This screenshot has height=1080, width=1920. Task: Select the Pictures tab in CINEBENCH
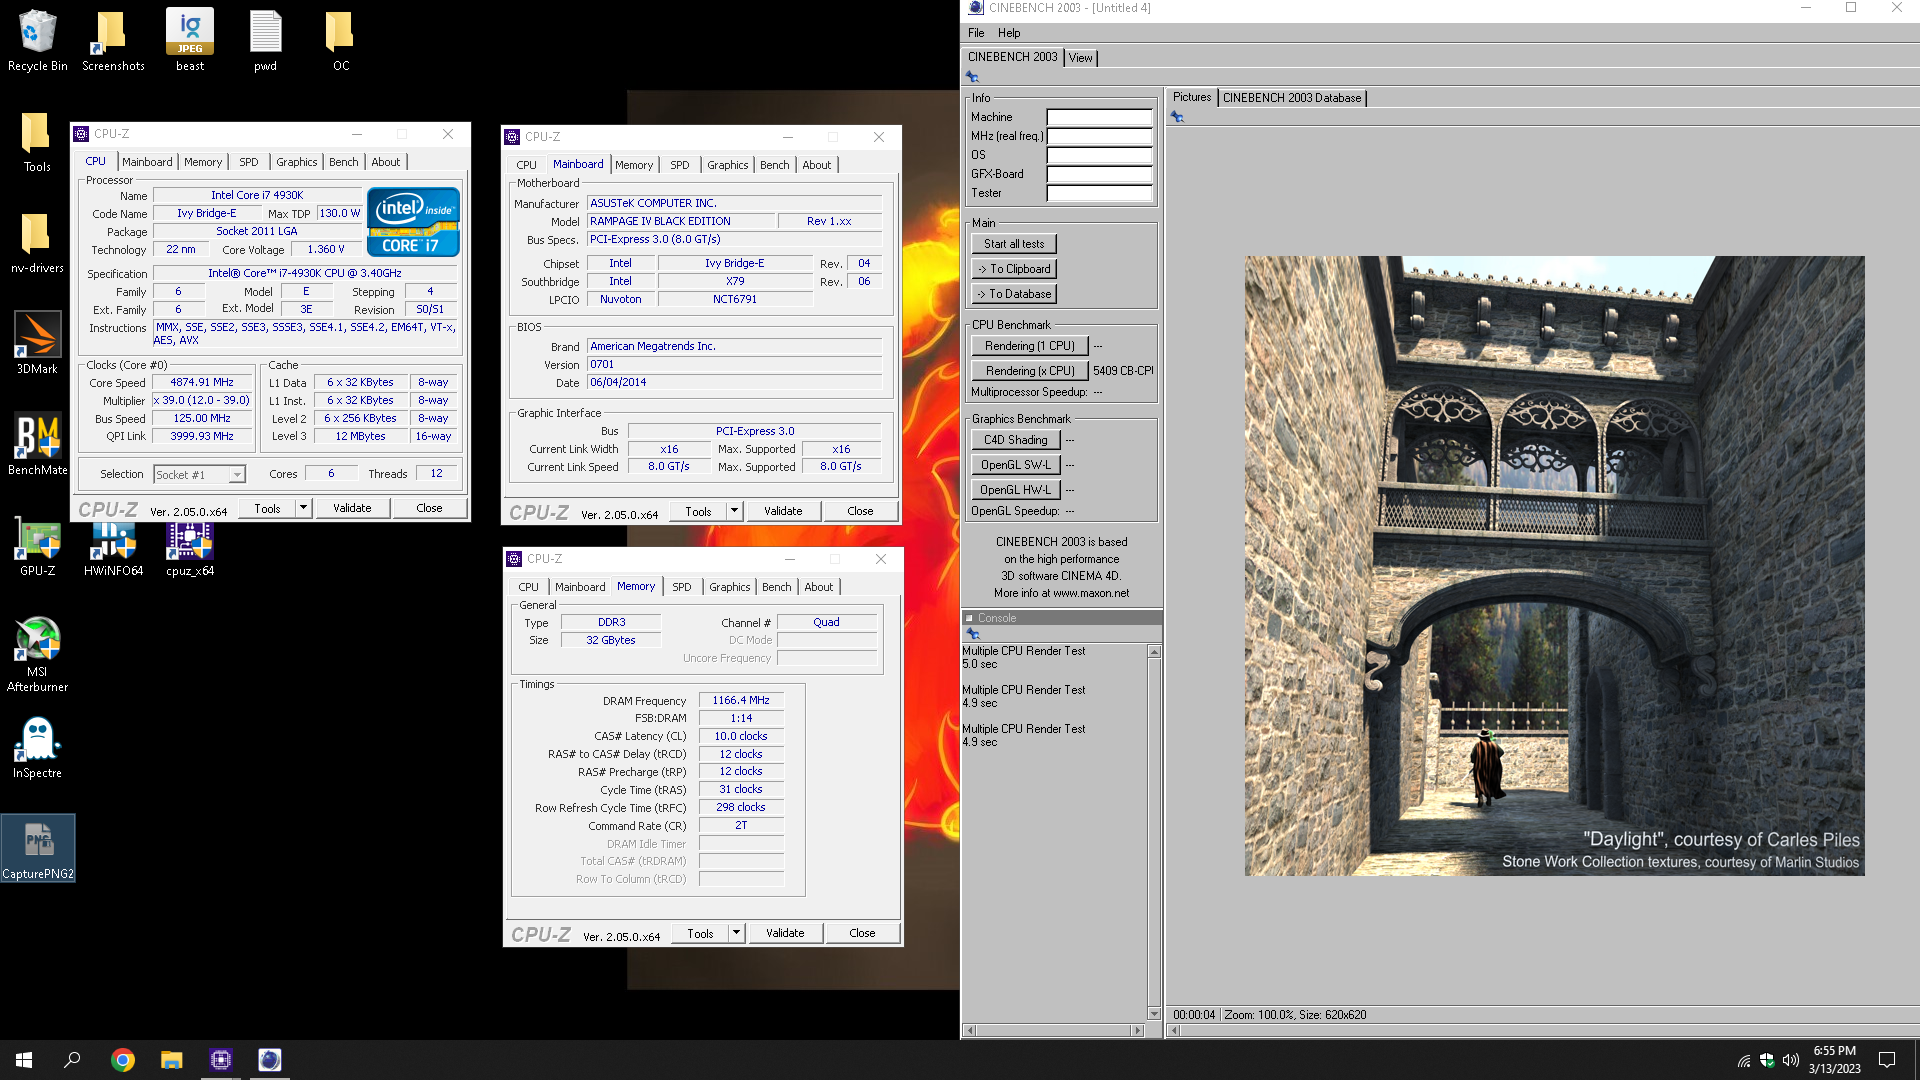click(x=1192, y=97)
